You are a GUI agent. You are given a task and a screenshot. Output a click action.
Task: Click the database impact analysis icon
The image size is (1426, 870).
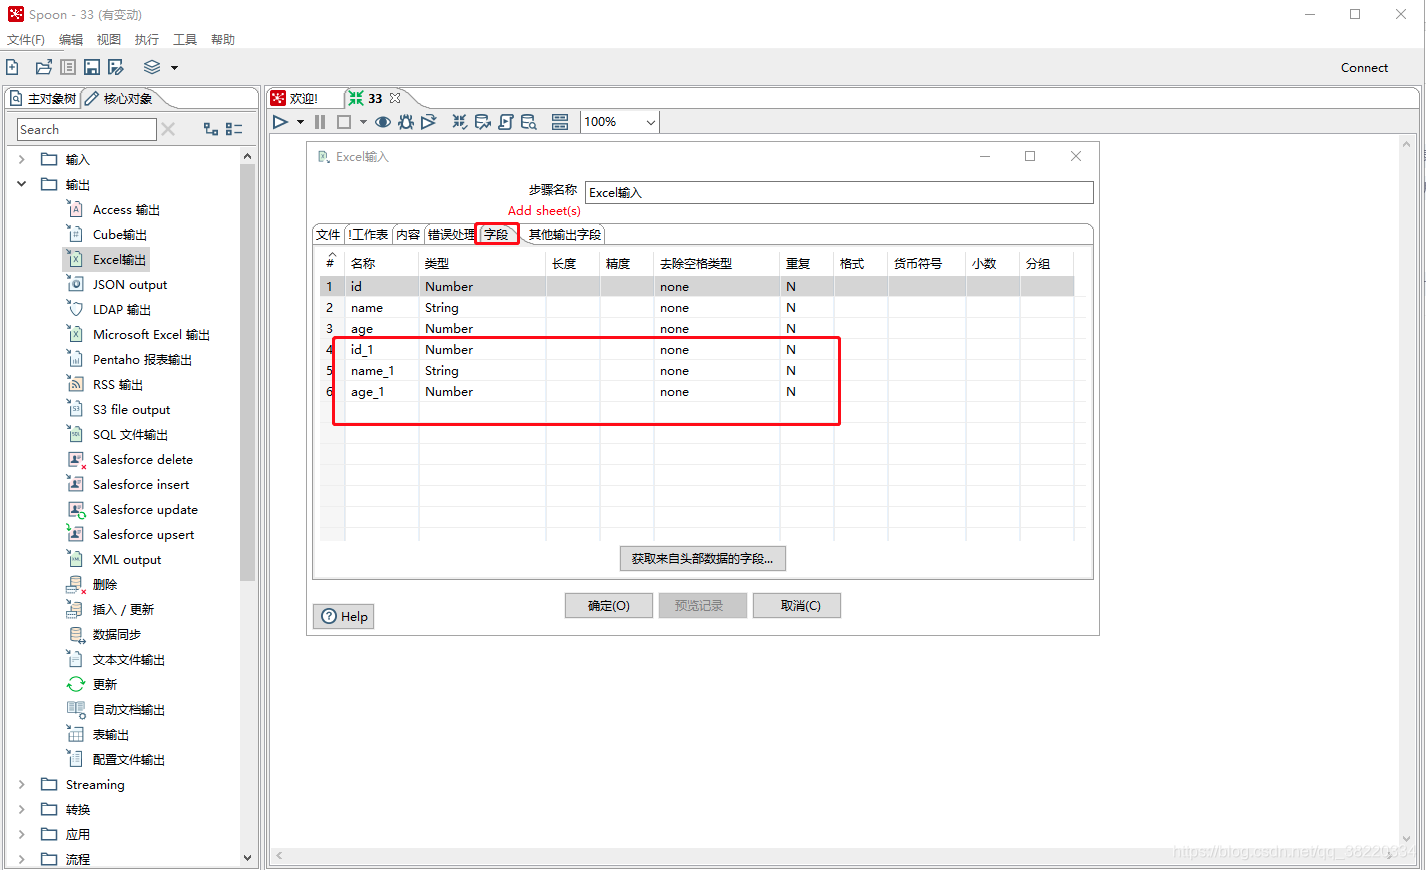[483, 122]
